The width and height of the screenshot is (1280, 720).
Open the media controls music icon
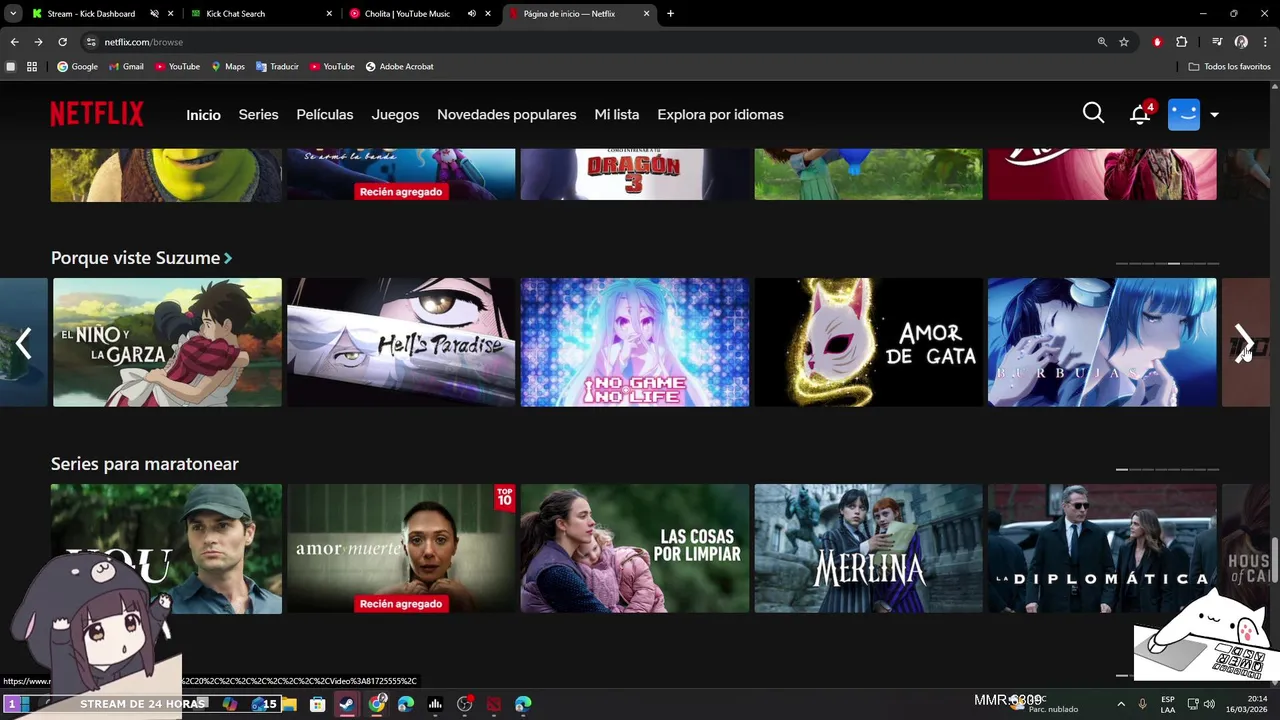tap(1217, 42)
